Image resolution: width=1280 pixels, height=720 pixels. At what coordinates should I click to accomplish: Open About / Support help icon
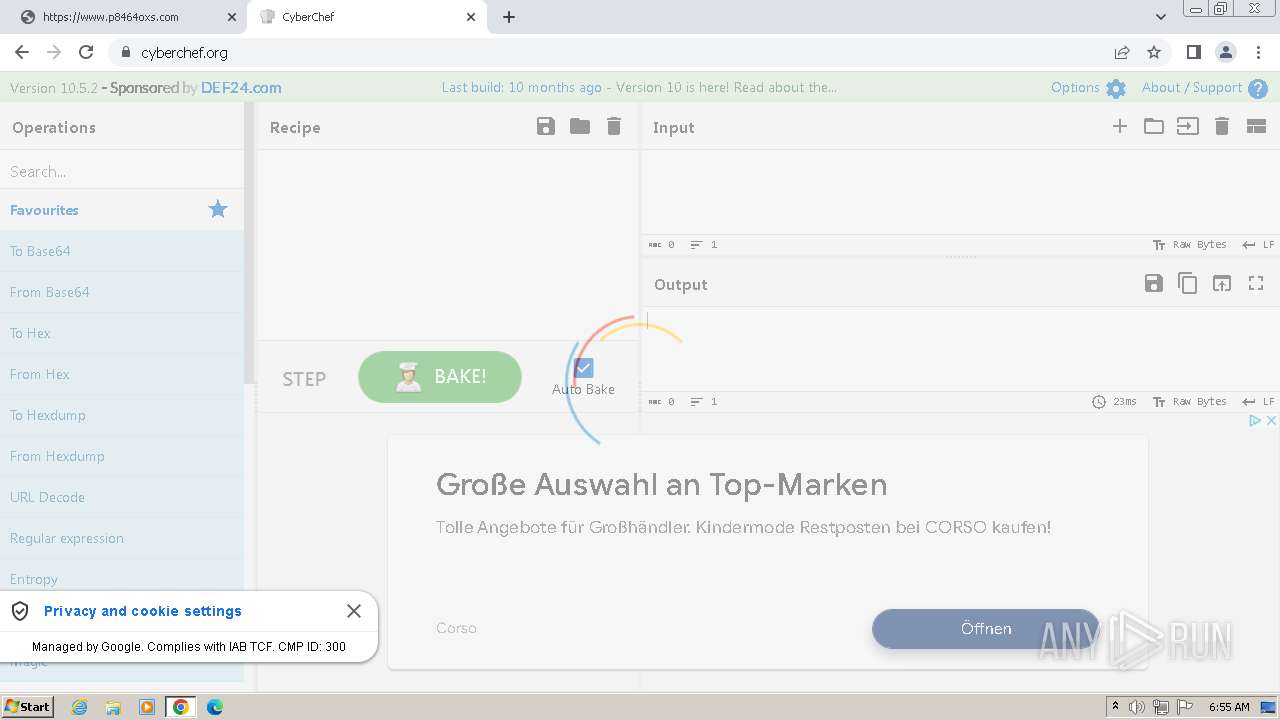(1258, 88)
